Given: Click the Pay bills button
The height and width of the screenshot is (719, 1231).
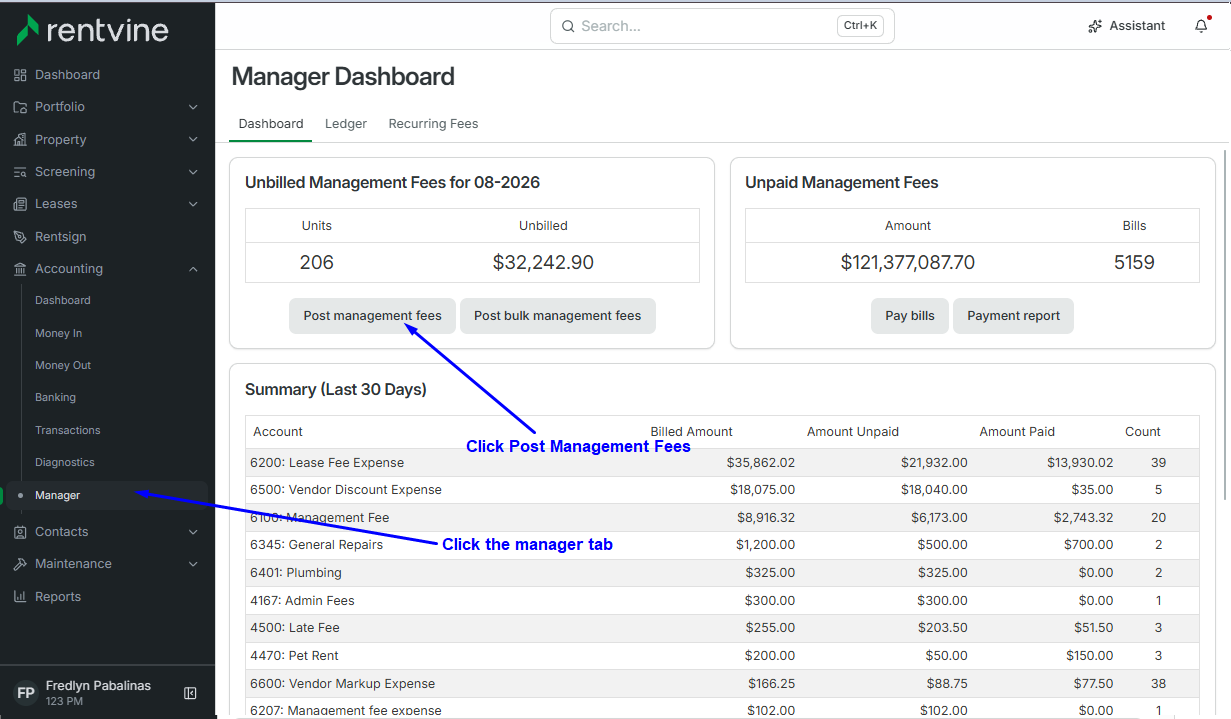Looking at the screenshot, I should (x=910, y=316).
